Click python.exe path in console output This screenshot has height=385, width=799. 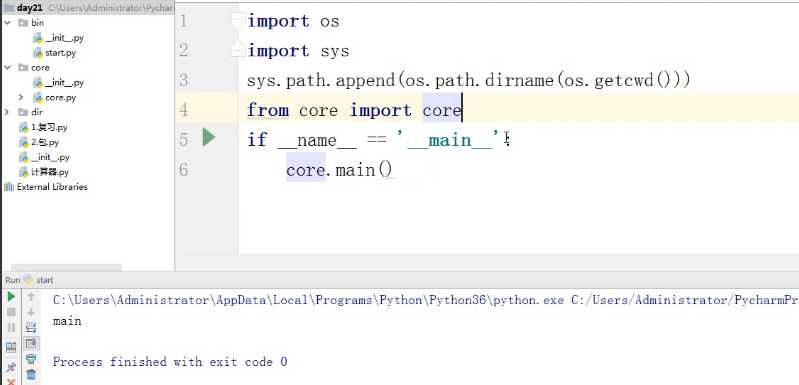[308, 300]
